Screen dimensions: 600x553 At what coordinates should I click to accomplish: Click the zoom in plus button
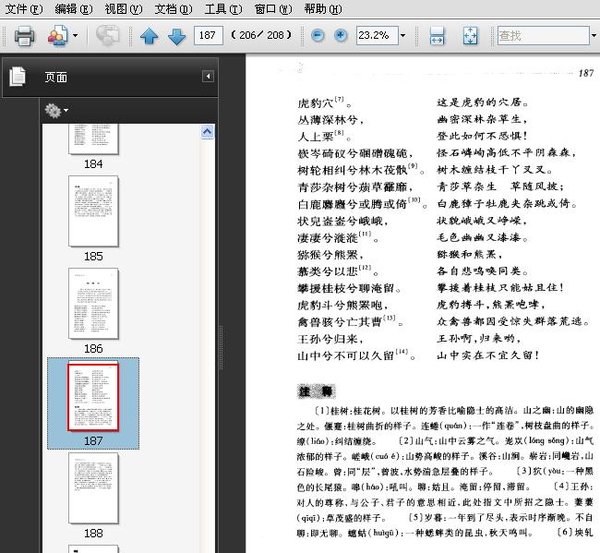pyautogui.click(x=340, y=36)
